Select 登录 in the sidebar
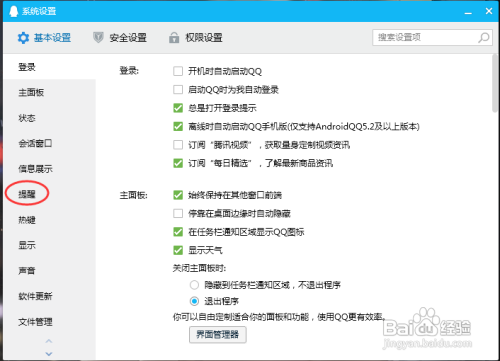Image resolution: width=500 pixels, height=361 pixels. 49,67
